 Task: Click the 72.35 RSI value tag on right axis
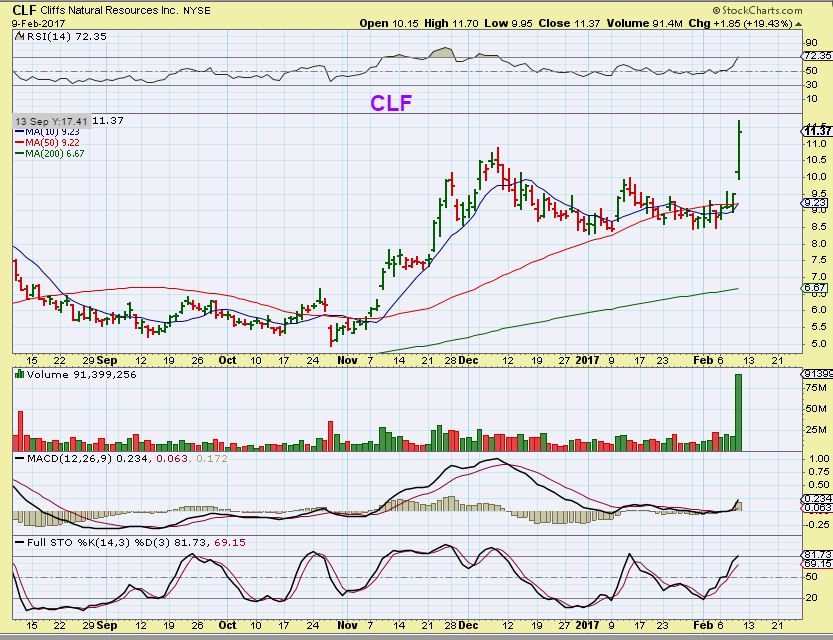(x=817, y=55)
